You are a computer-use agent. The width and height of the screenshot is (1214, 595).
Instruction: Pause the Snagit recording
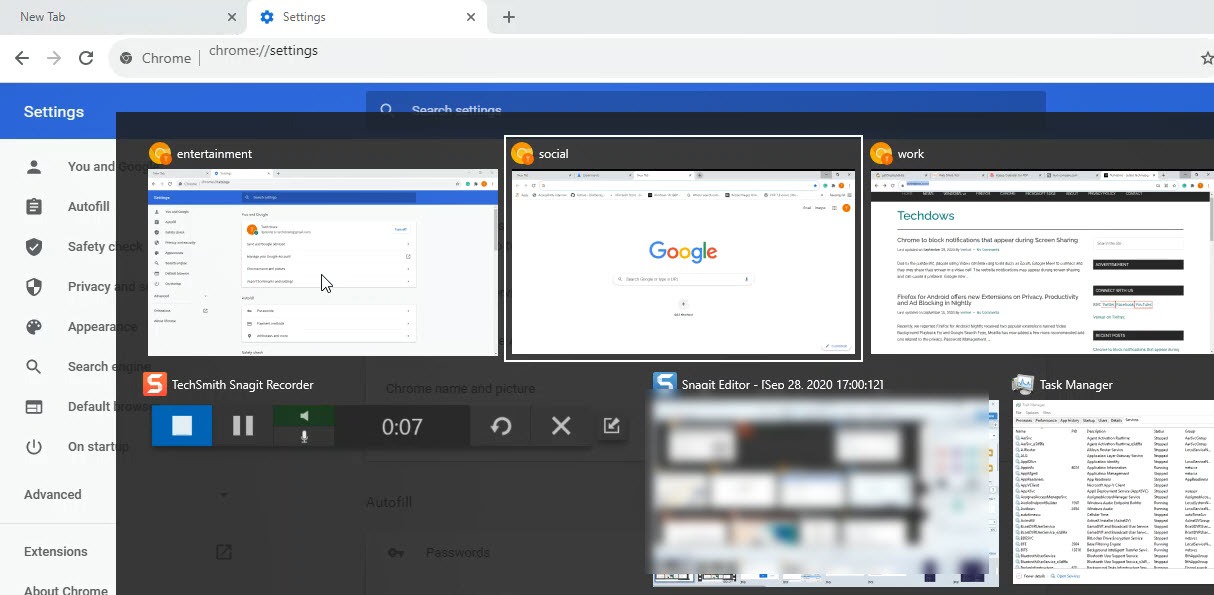[243, 426]
